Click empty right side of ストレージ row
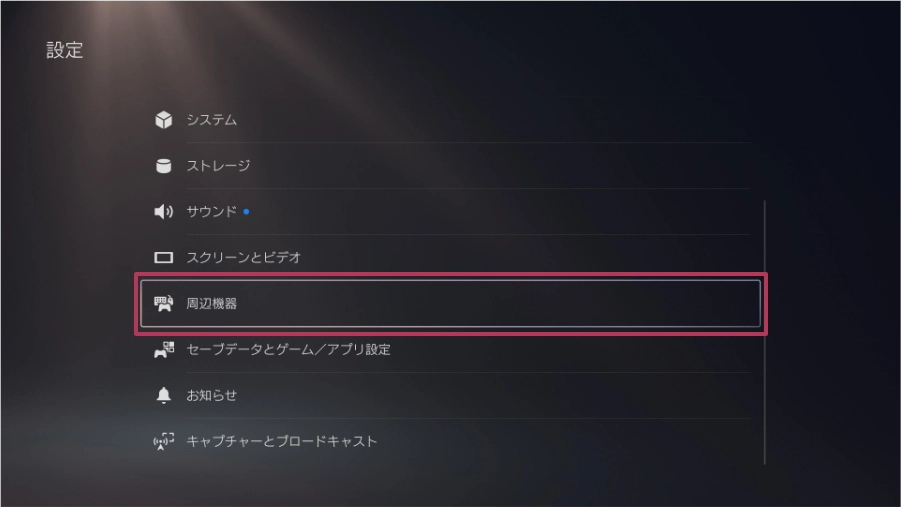 pyautogui.click(x=600, y=166)
